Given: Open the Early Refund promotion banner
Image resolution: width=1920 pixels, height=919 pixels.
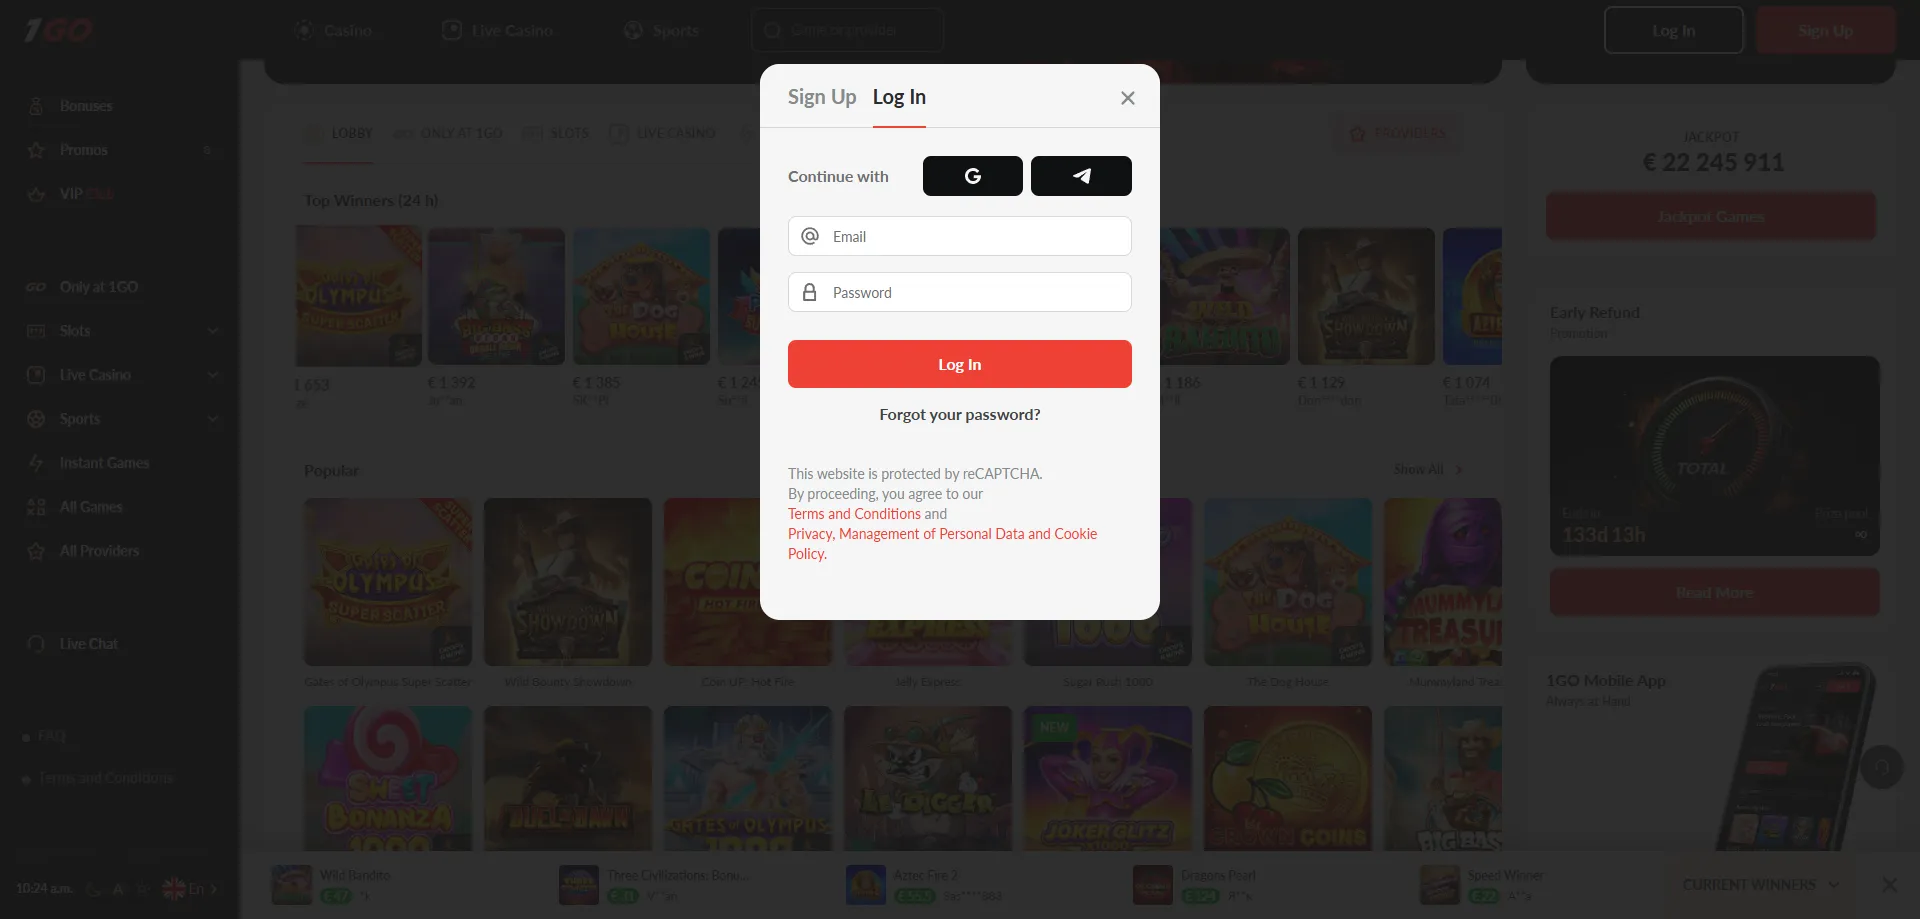Looking at the screenshot, I should click(x=1714, y=456).
